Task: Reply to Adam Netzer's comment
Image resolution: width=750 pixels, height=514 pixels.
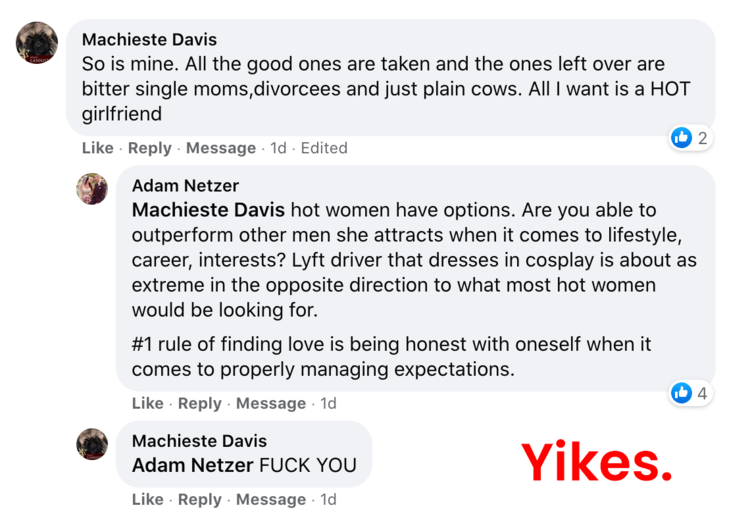Action: click(x=199, y=403)
